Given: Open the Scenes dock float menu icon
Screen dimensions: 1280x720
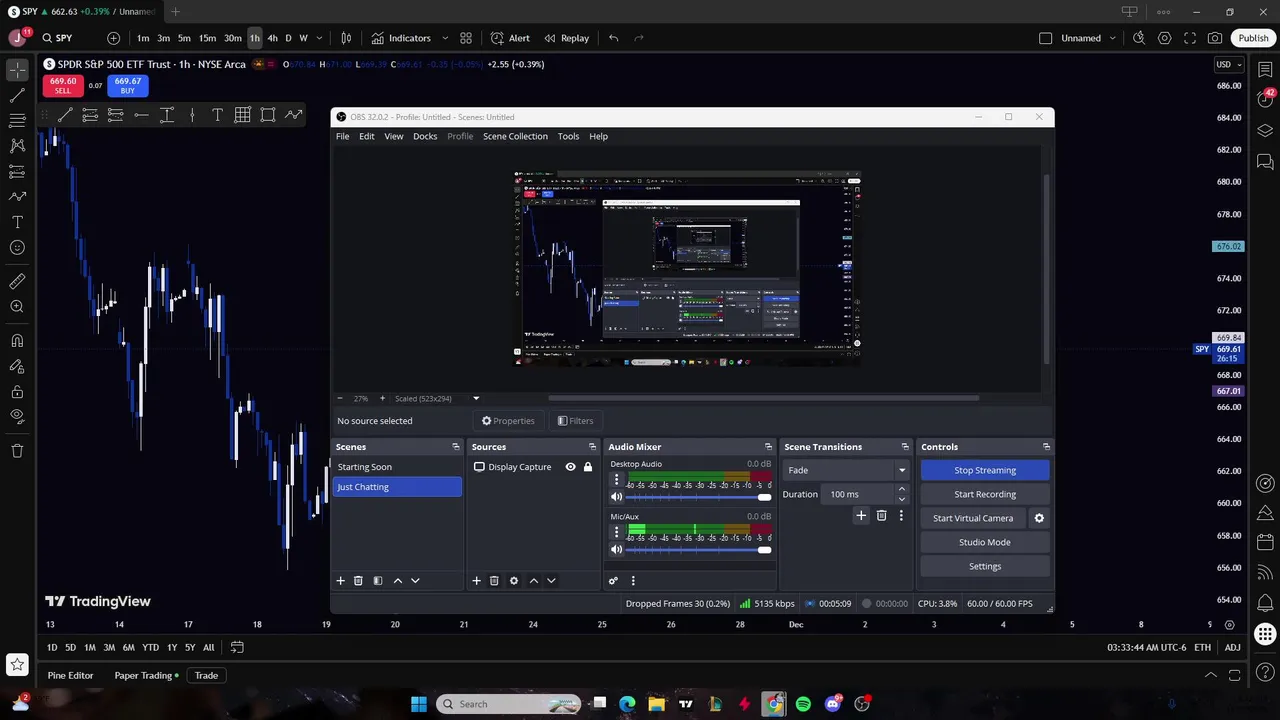Looking at the screenshot, I should pos(456,447).
